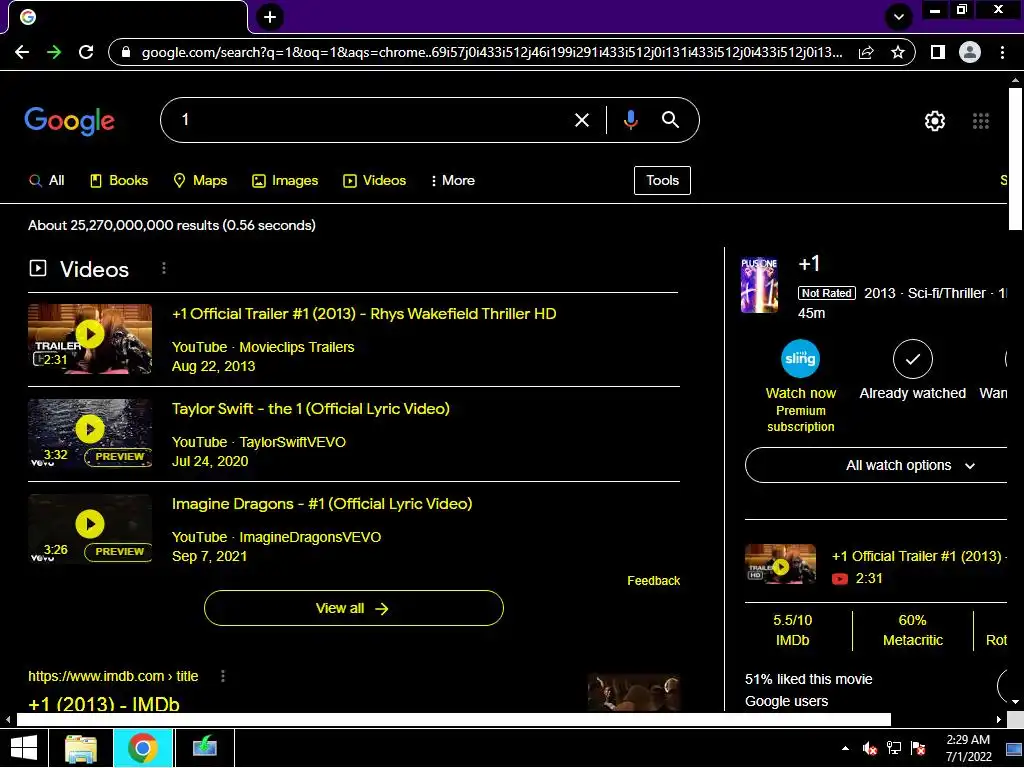Click the vertical page scrollbar
Screen dimensions: 1024x768
[x=1015, y=159]
